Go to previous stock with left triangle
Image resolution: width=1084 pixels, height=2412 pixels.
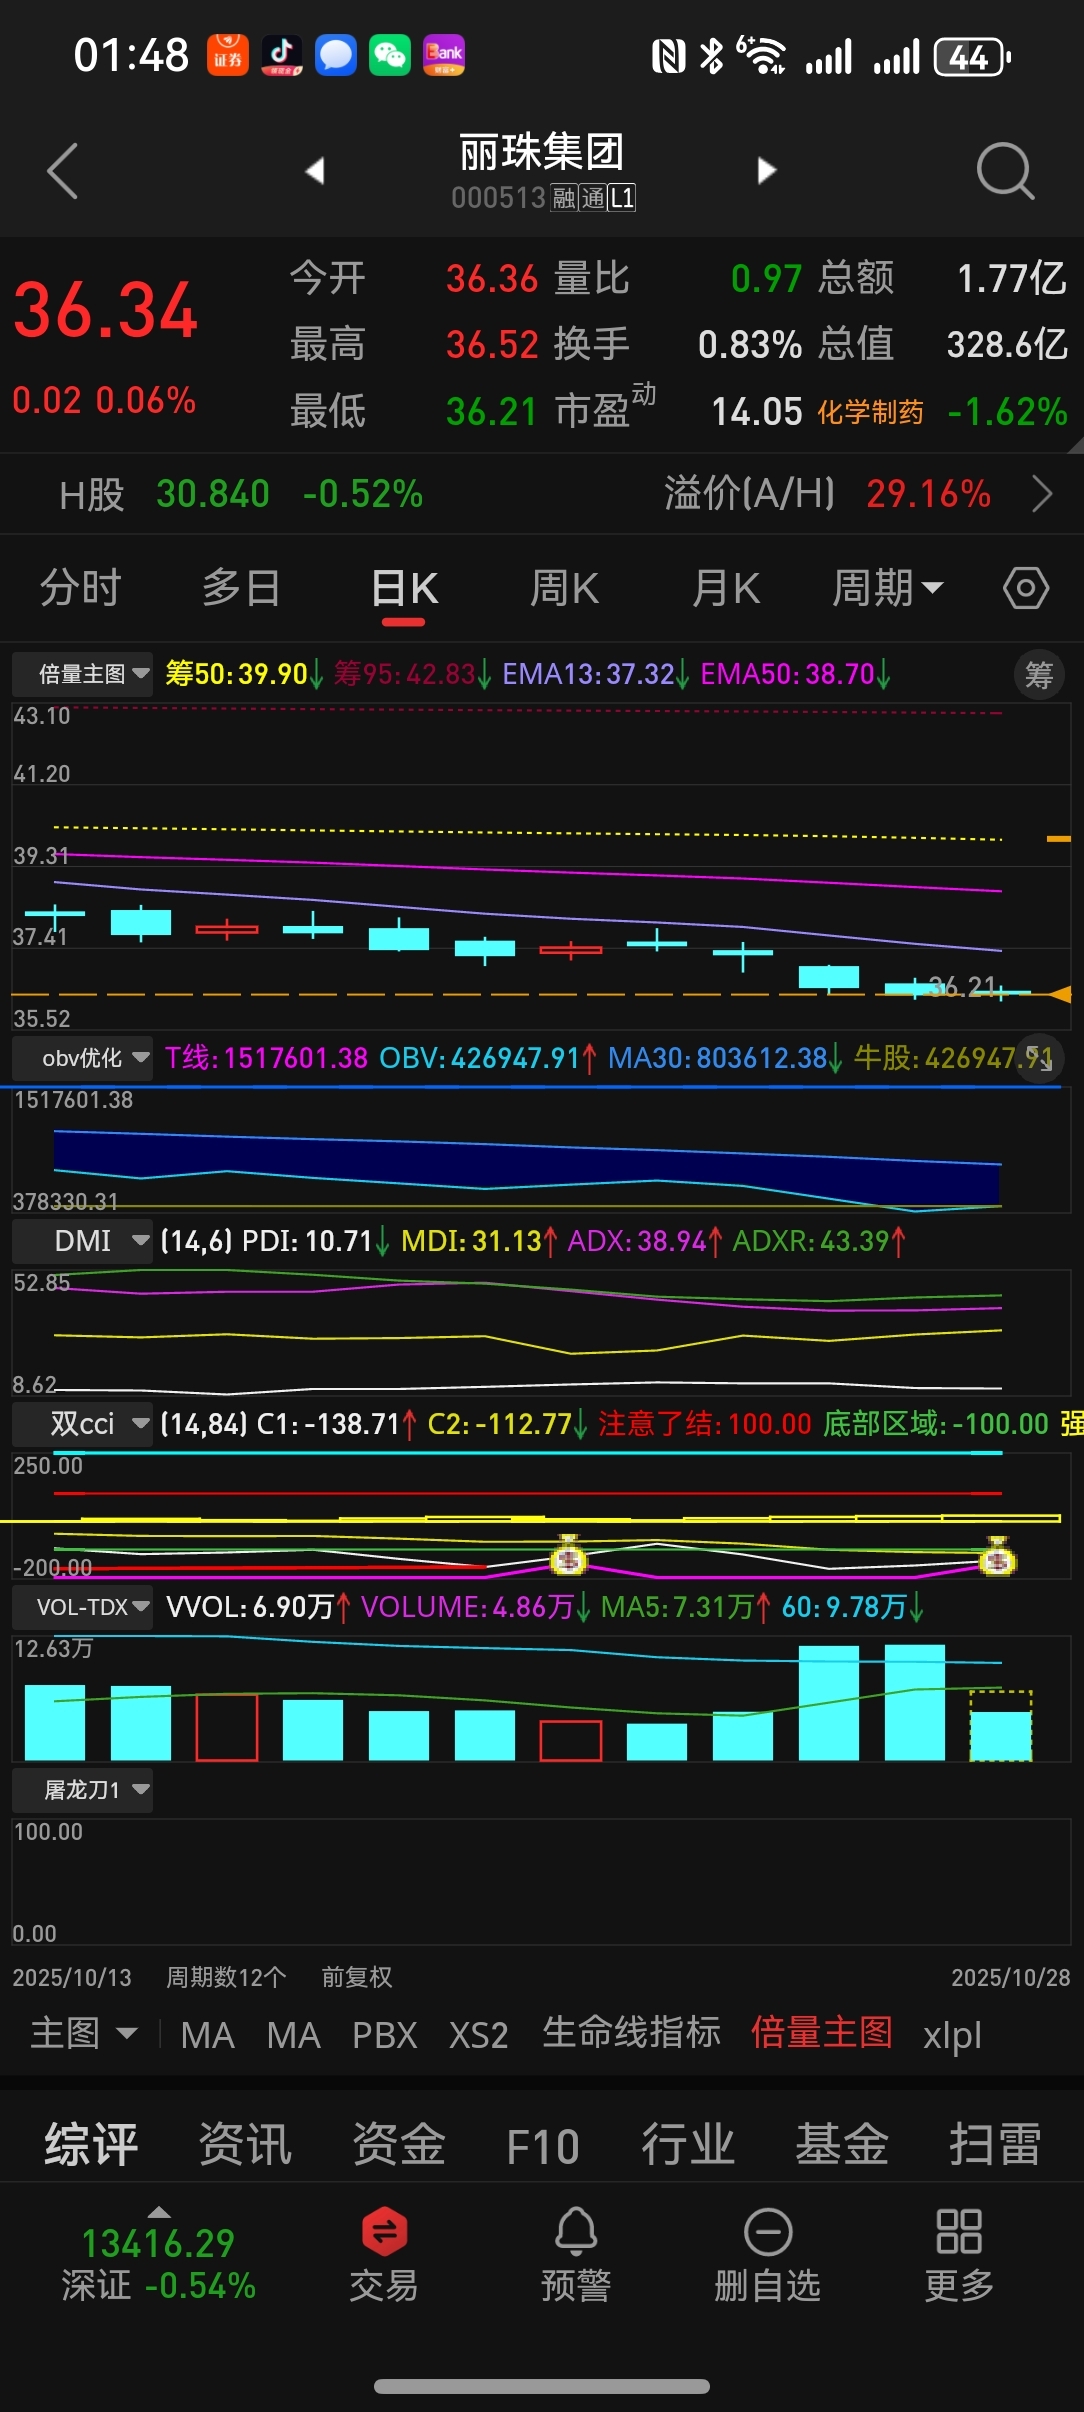point(315,171)
